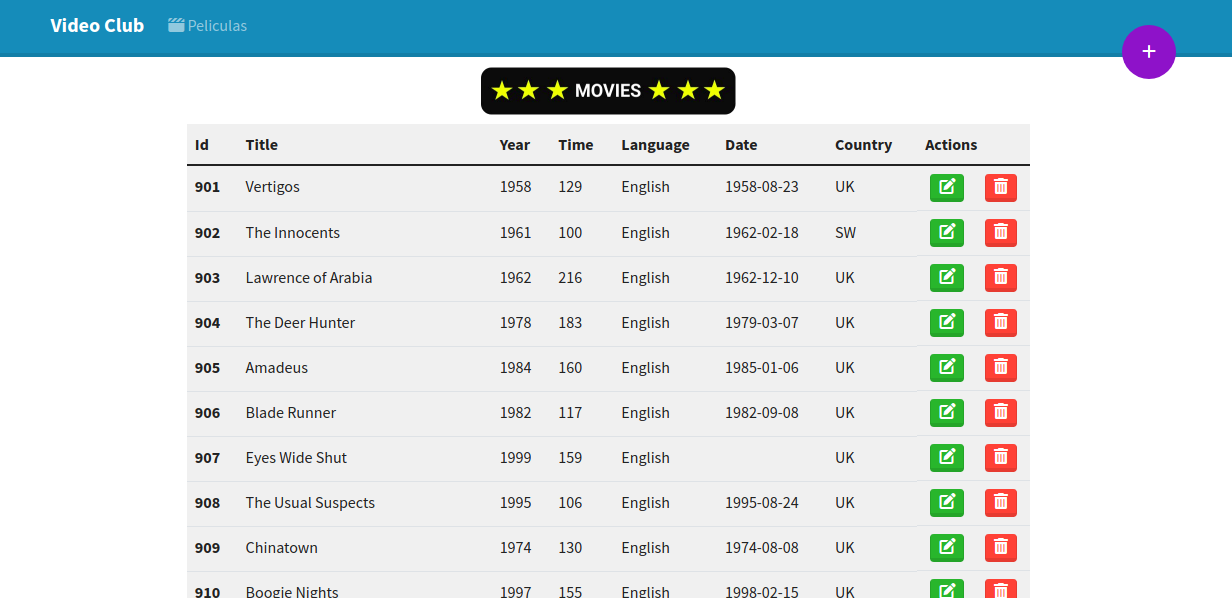Select the Language column header
Image resolution: width=1232 pixels, height=598 pixels.
point(655,145)
